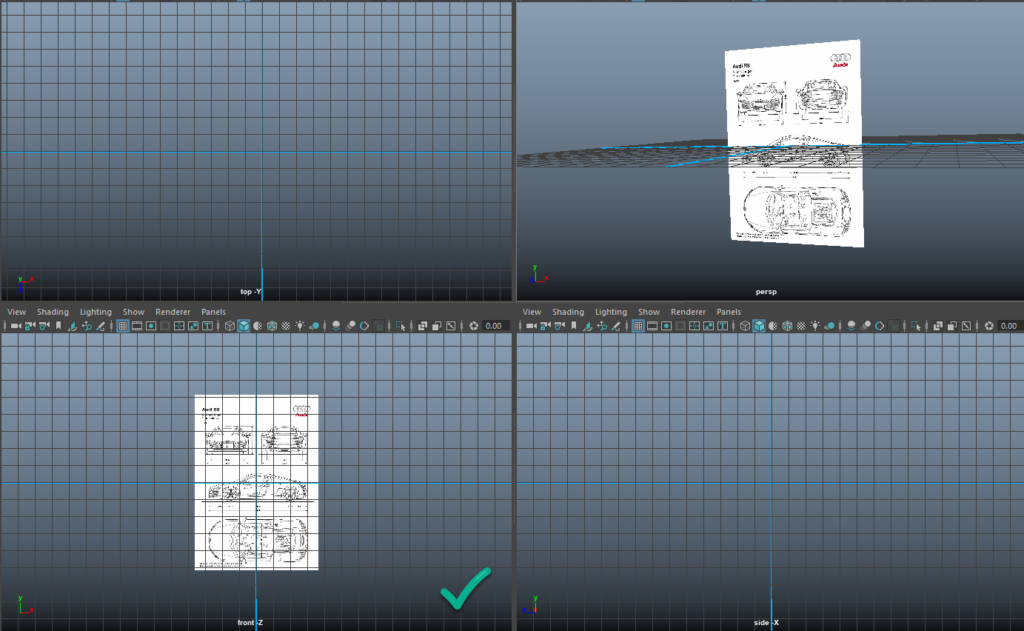Click Smooth Shade All in front view toolbar
Screen dimensions: 1024x631
tap(244, 326)
